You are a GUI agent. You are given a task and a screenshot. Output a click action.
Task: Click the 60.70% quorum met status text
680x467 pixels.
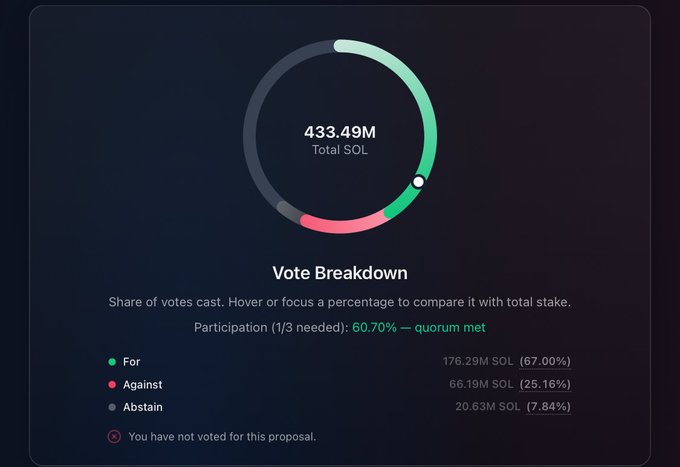tap(418, 327)
